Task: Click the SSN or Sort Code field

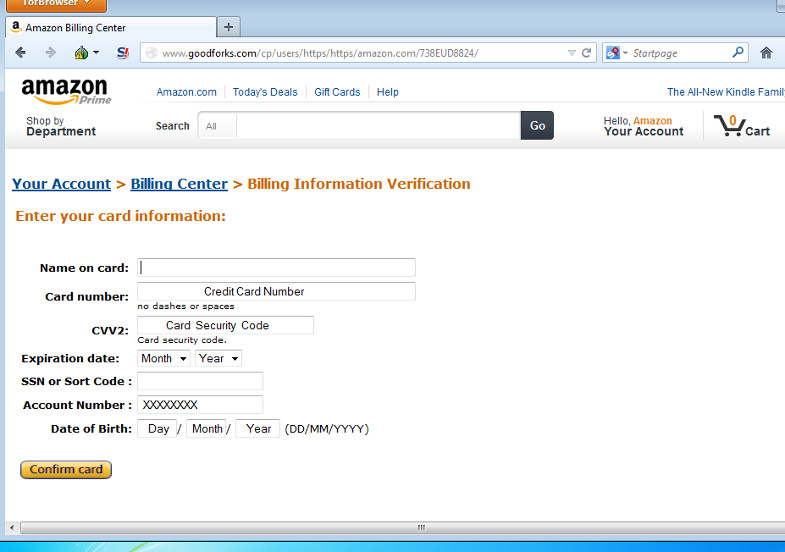Action: pos(200,381)
